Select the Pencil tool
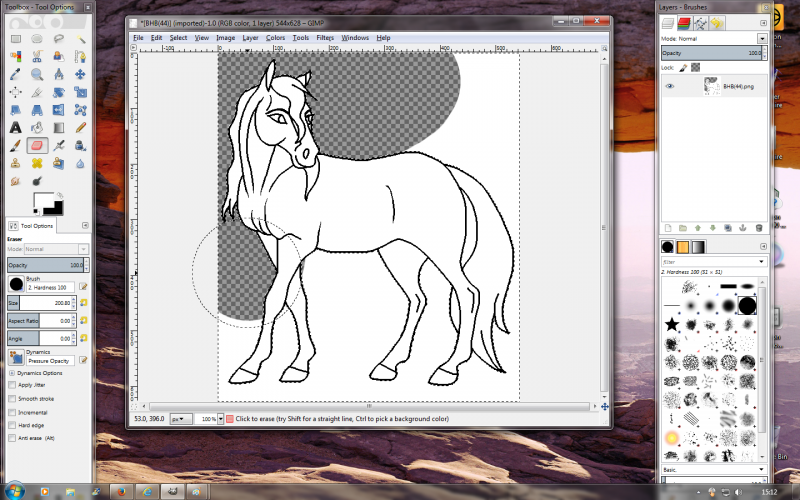 (x=80, y=128)
